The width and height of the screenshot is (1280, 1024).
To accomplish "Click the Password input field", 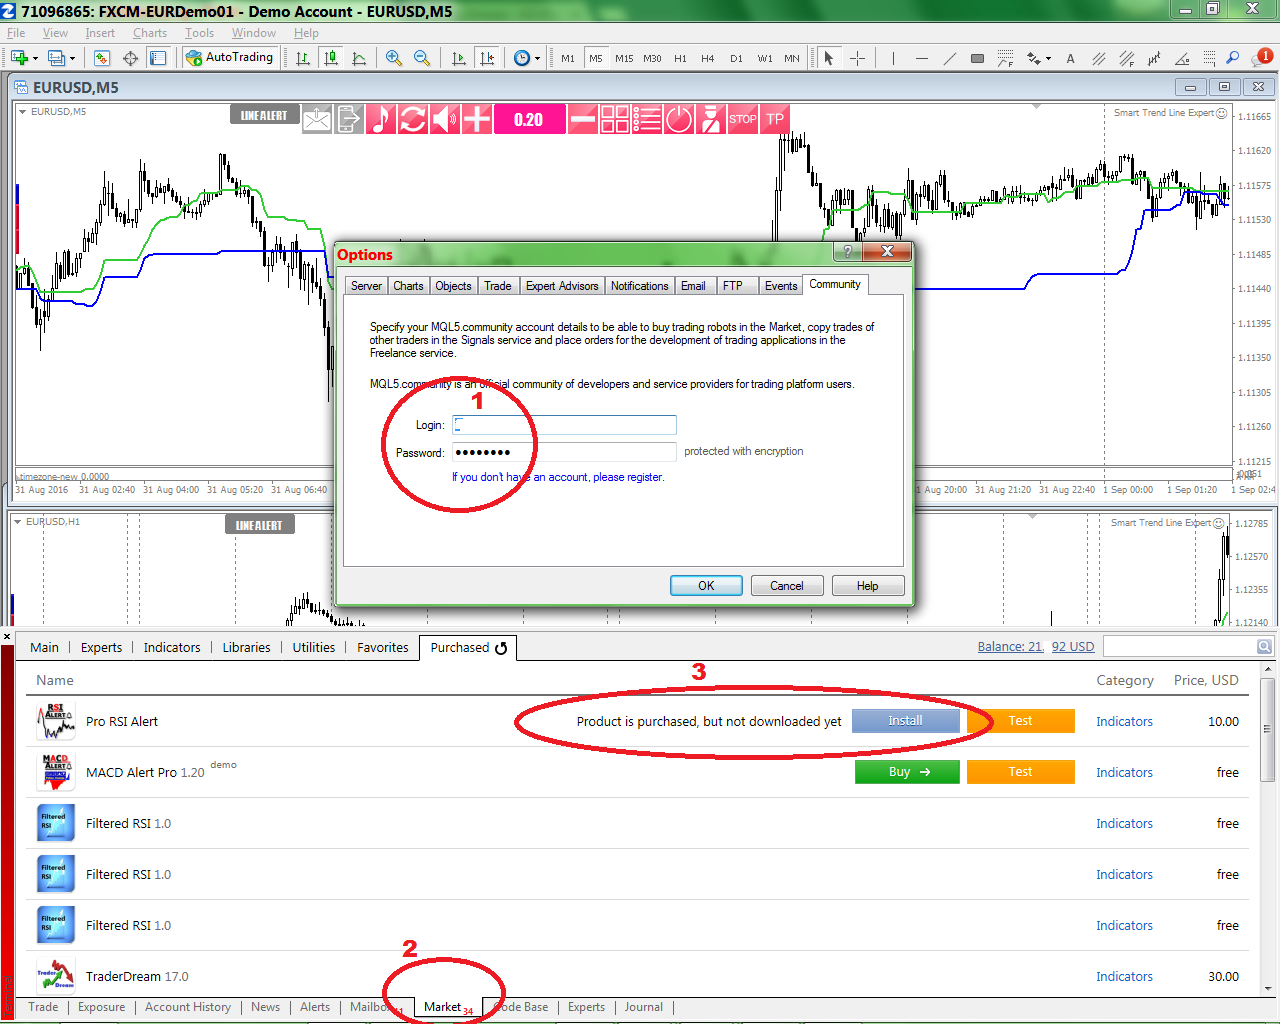I will (x=564, y=452).
